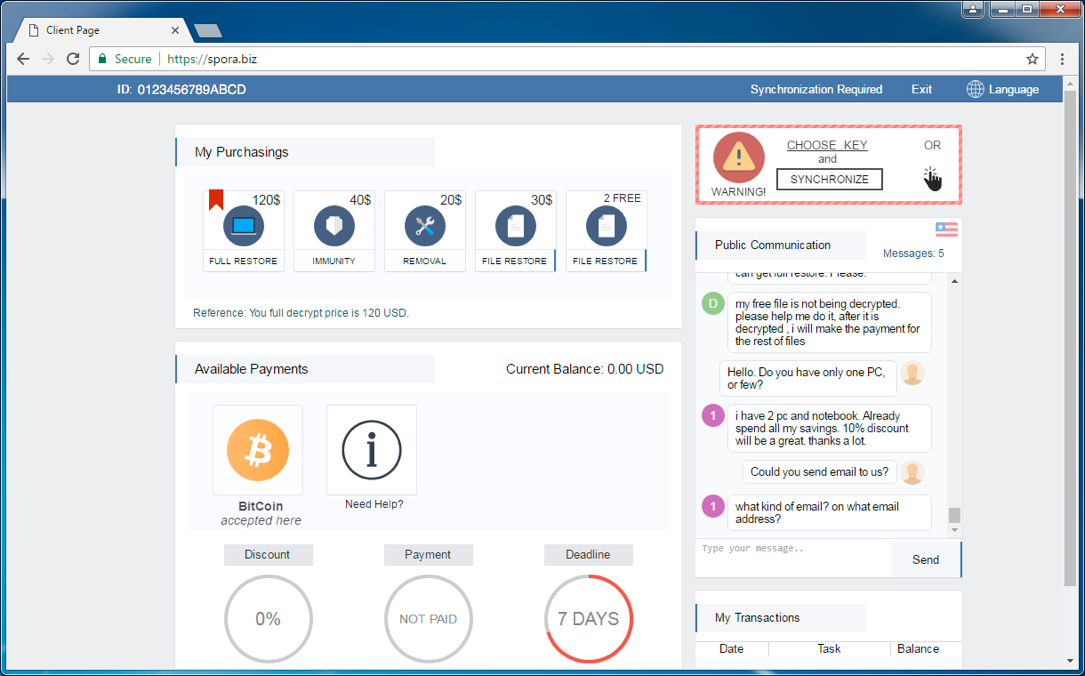Click the Balance column header
Viewport: 1085px width, 676px height.
(x=918, y=649)
